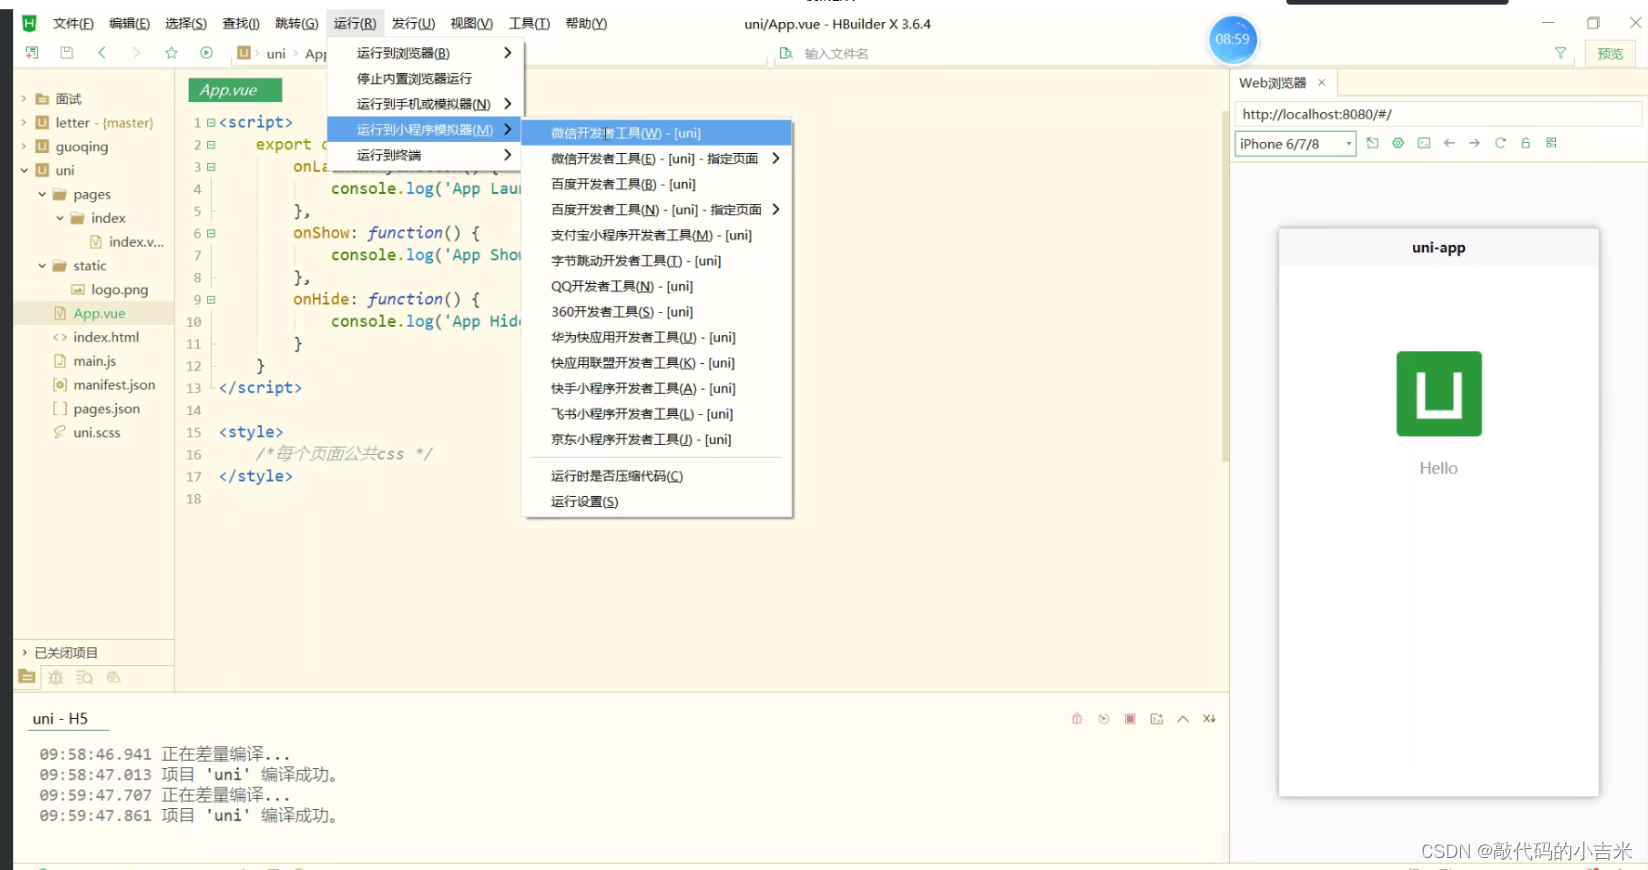Expand the 已关闭项目 section
This screenshot has width=1648, height=870.
point(24,653)
